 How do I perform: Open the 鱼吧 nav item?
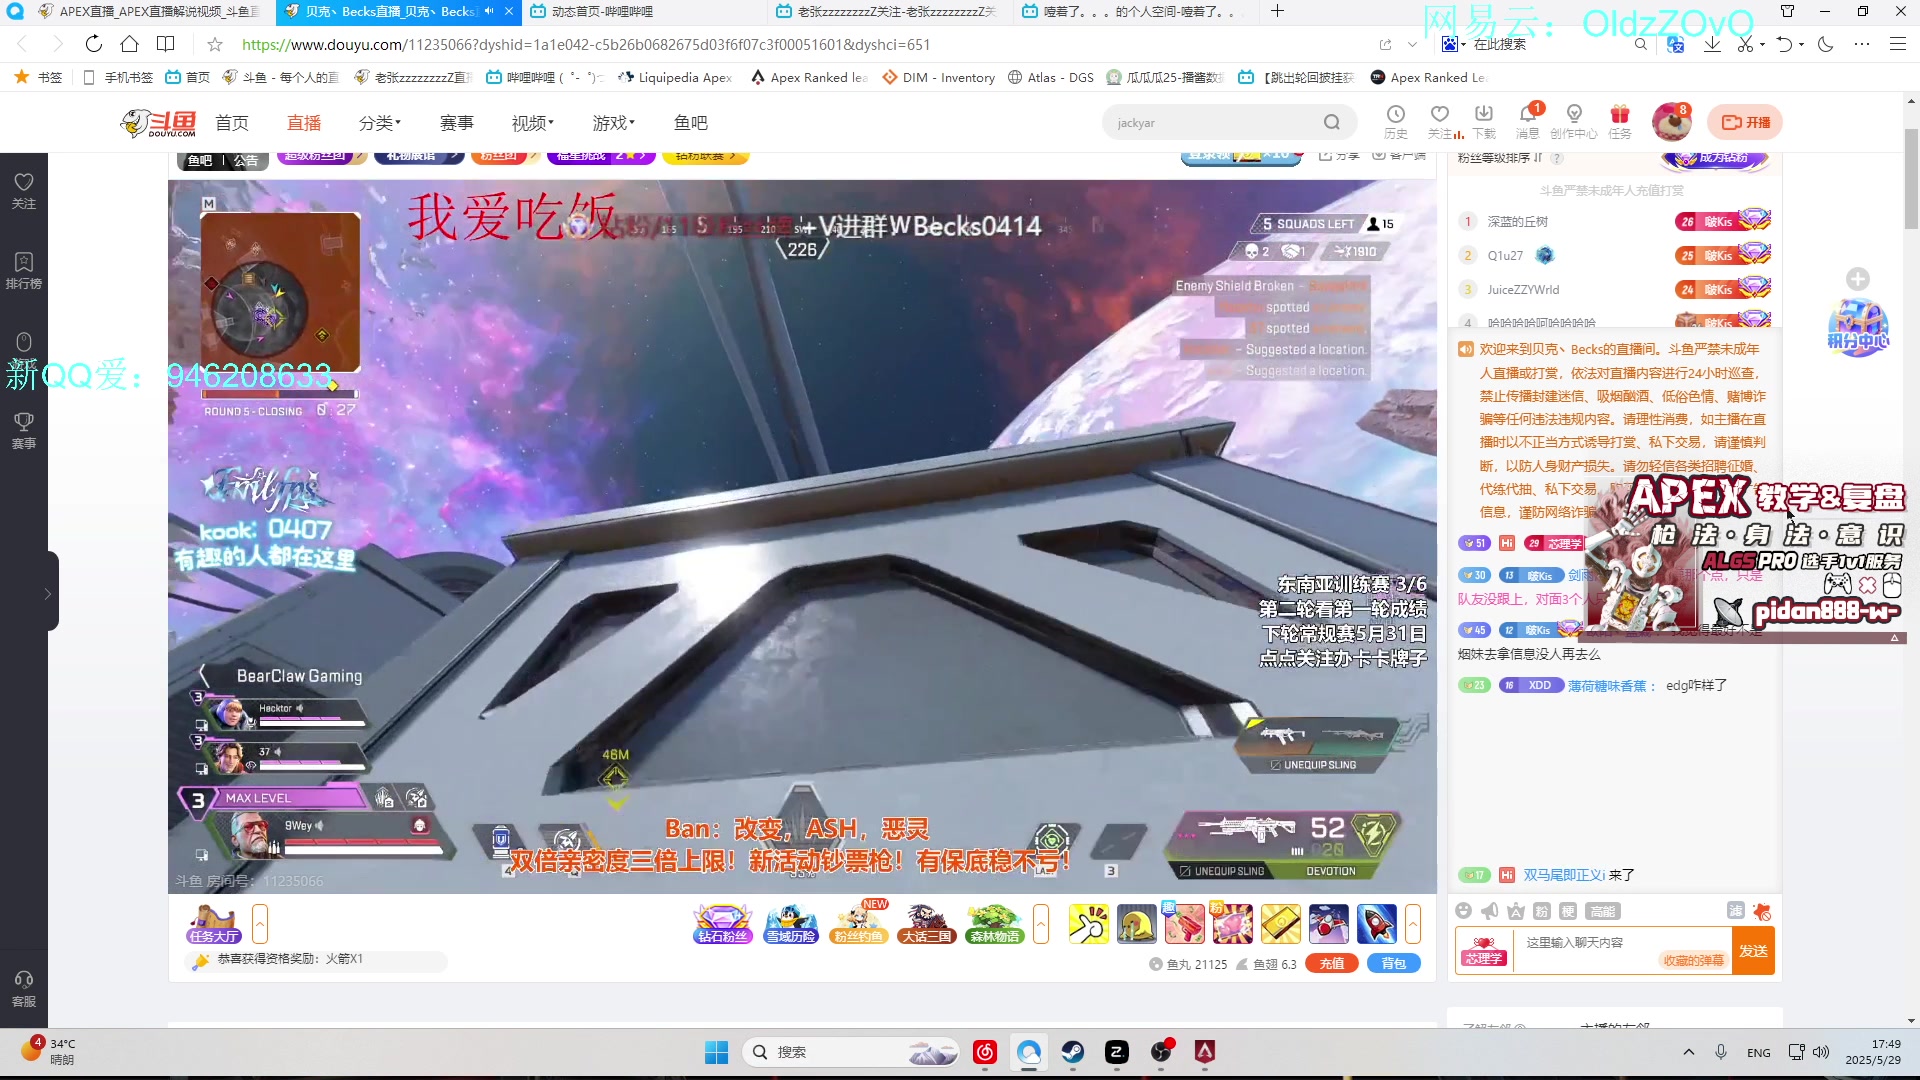pos(691,122)
